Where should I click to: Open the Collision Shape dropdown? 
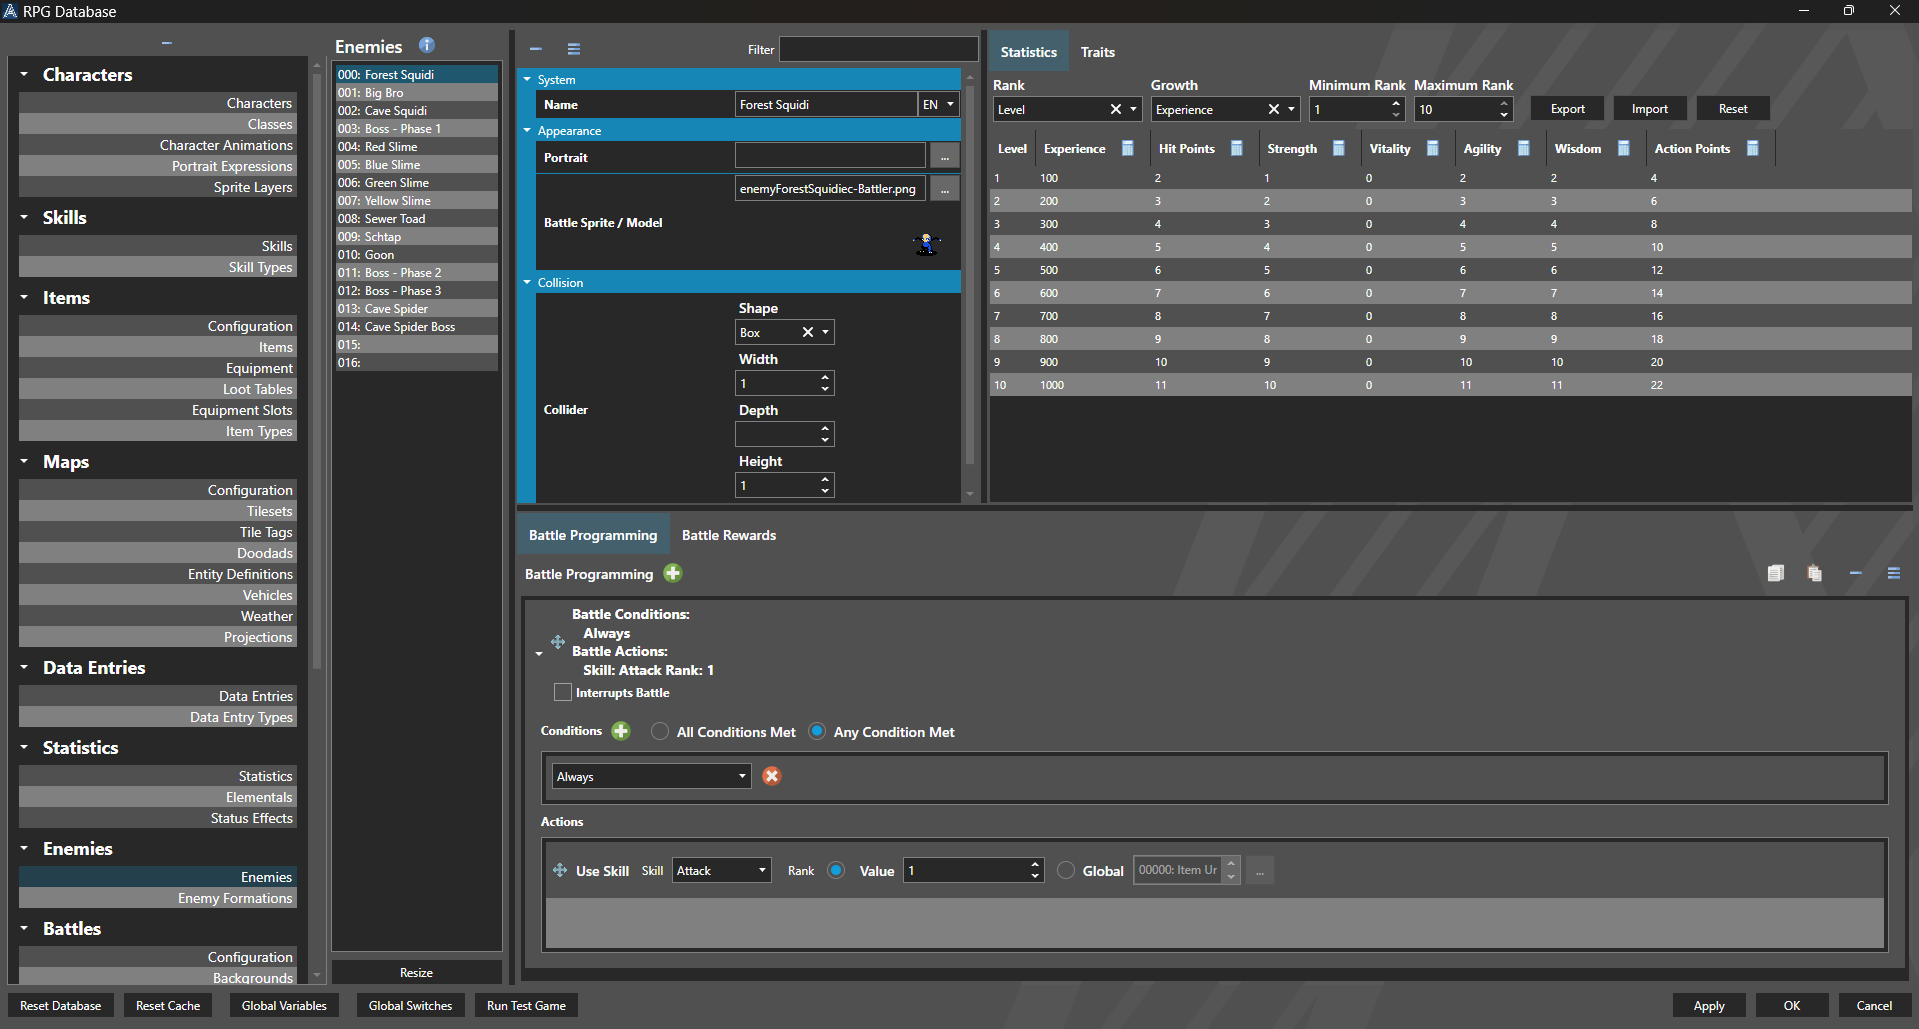tap(825, 332)
